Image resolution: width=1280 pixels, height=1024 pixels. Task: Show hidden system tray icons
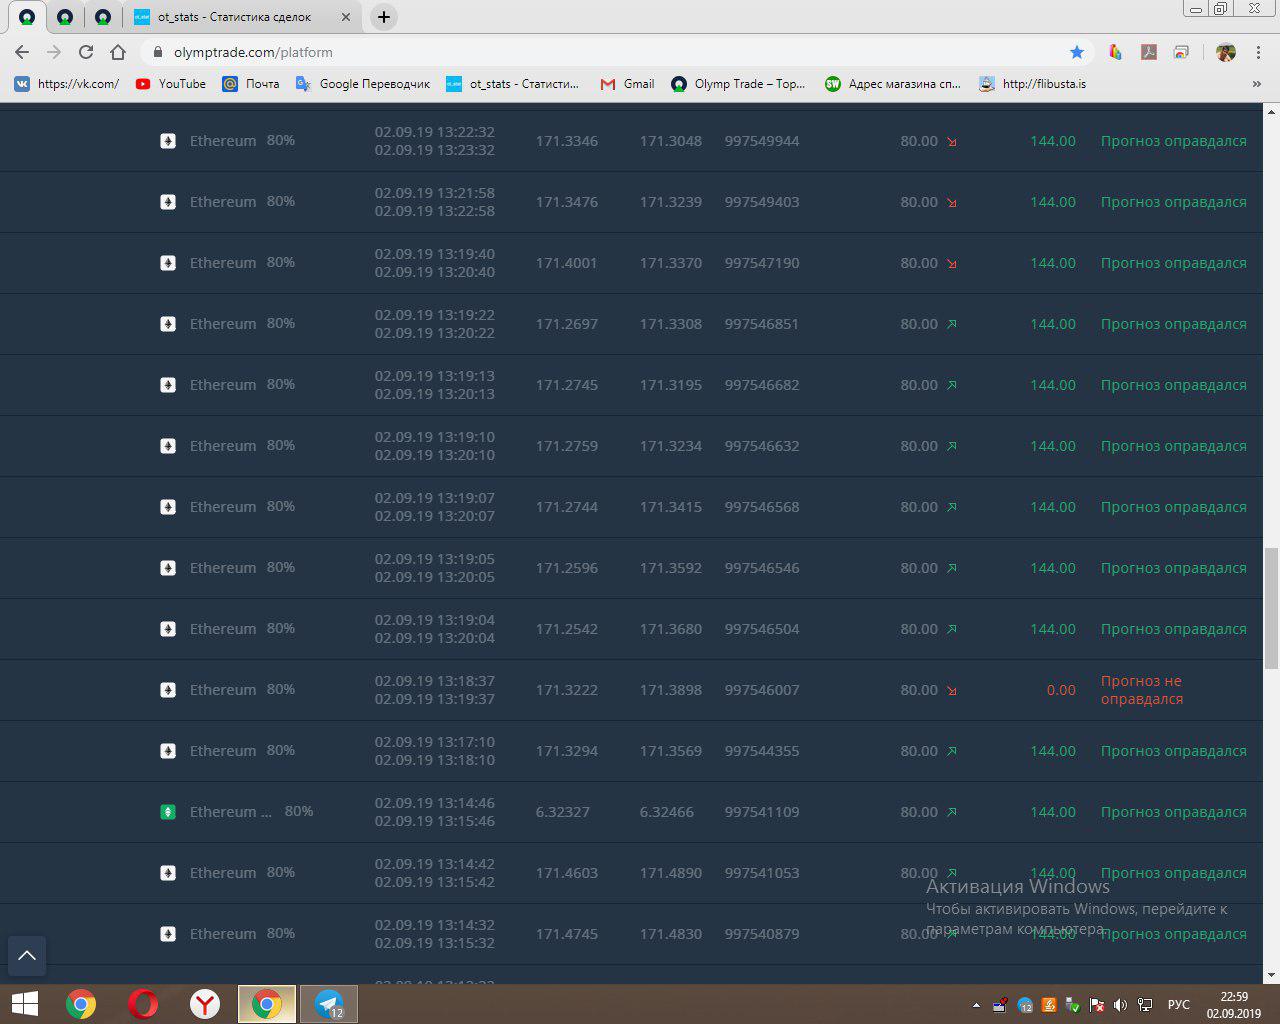[976, 1005]
